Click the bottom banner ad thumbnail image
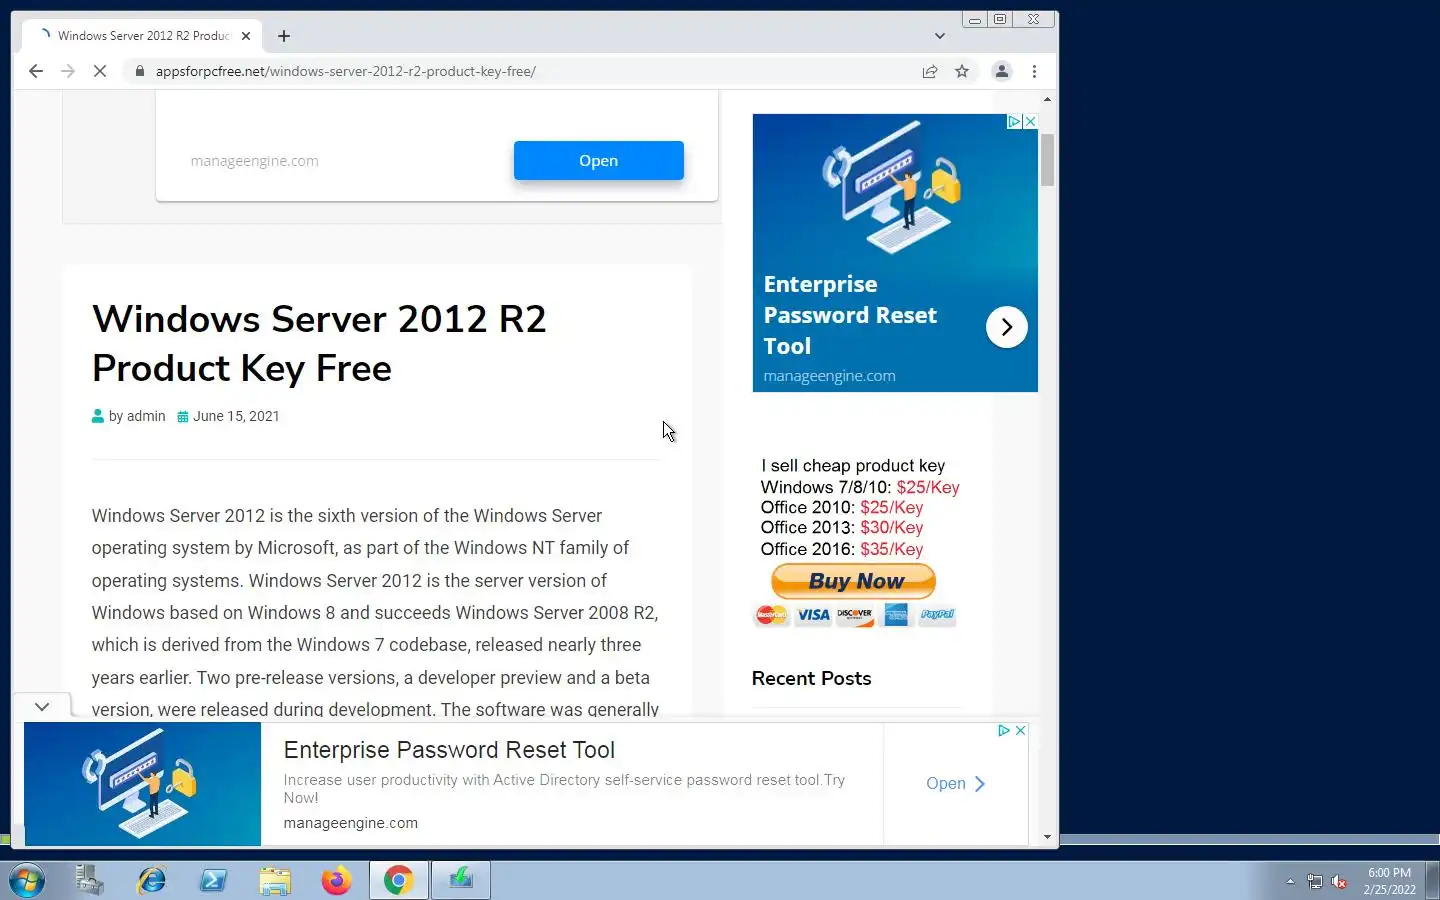1440x900 pixels. (x=143, y=784)
